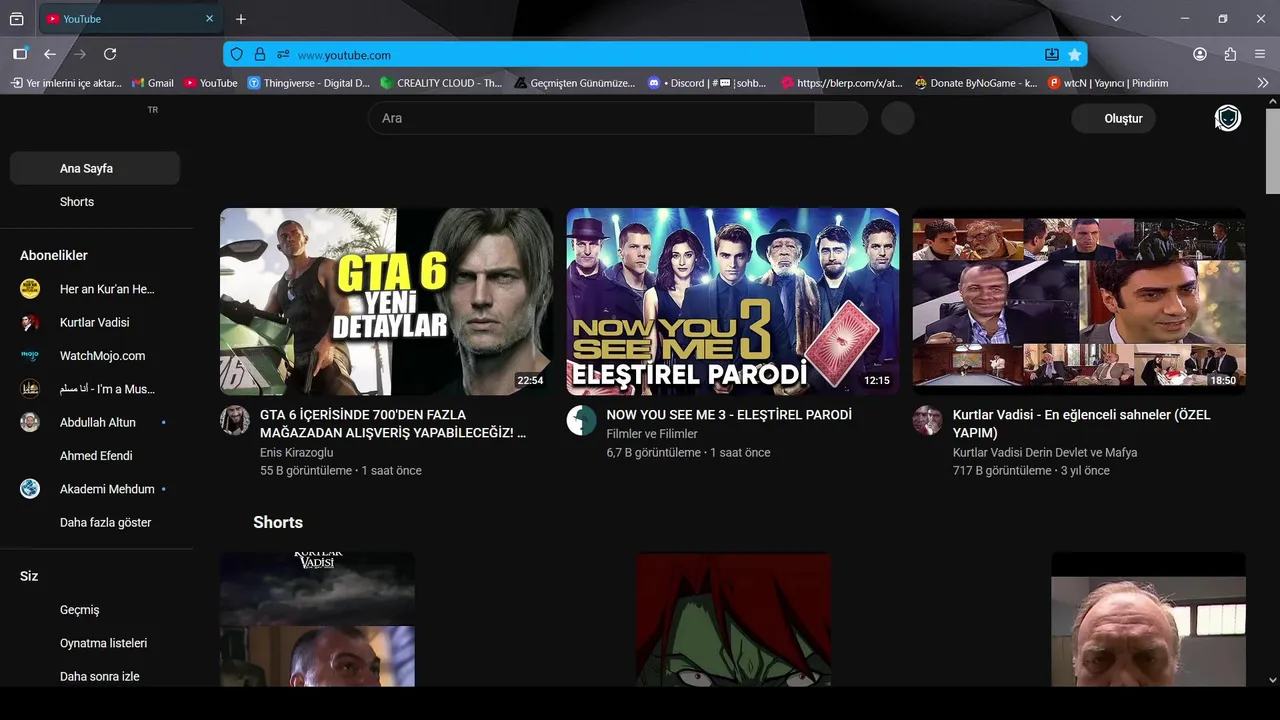Go back with the back arrow
Image resolution: width=1280 pixels, height=720 pixels.
(x=49, y=54)
